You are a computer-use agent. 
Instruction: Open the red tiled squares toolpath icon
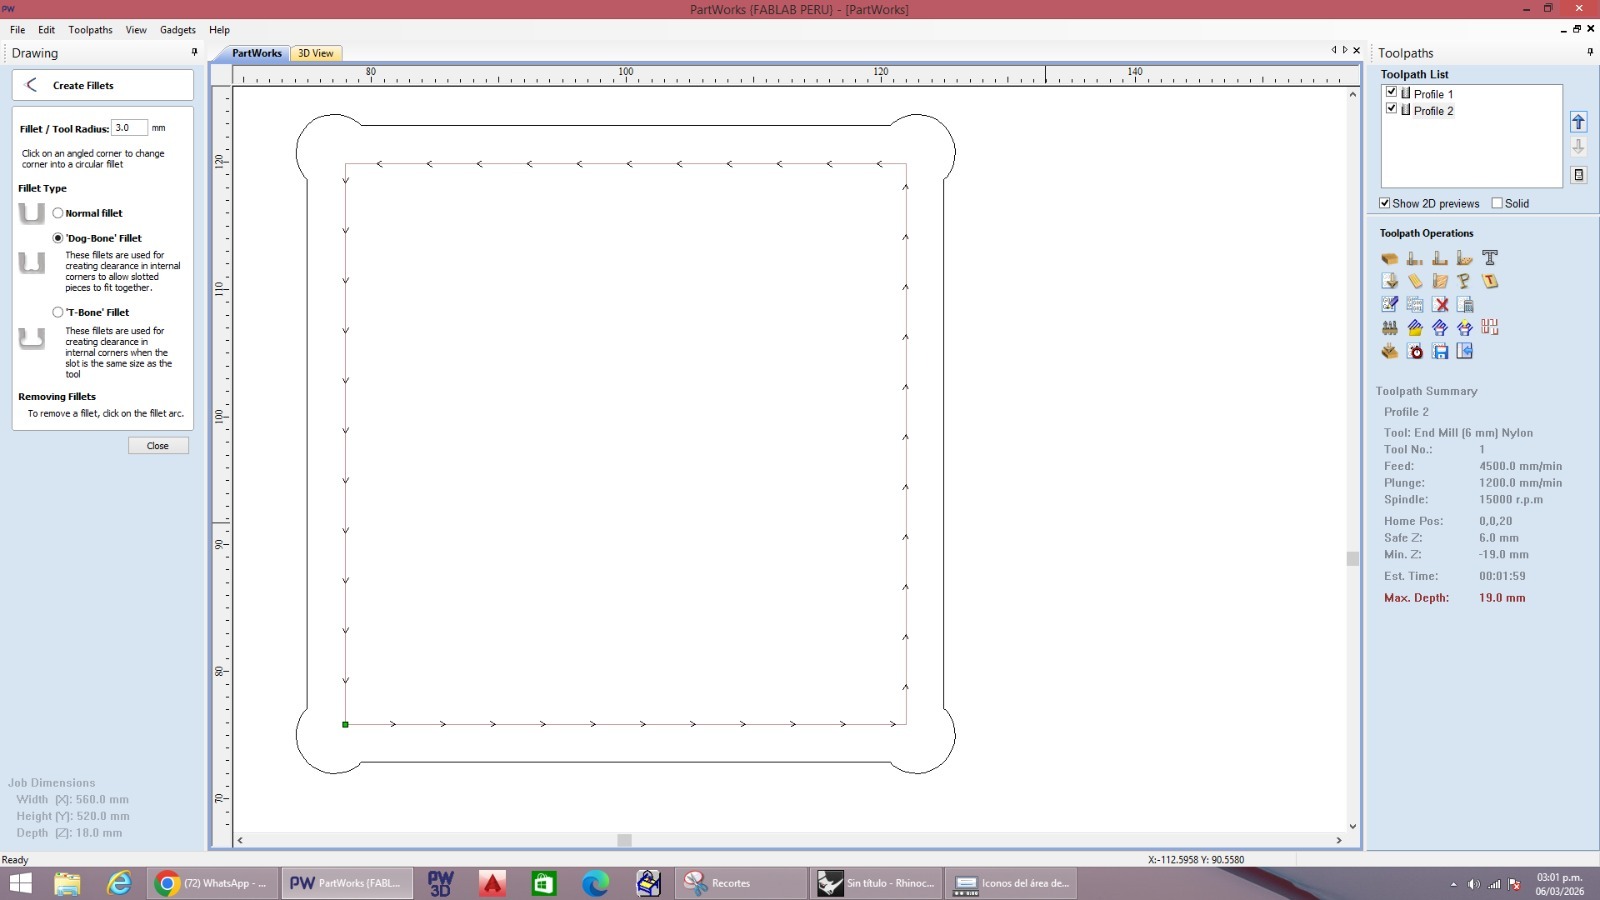[x=1490, y=327]
